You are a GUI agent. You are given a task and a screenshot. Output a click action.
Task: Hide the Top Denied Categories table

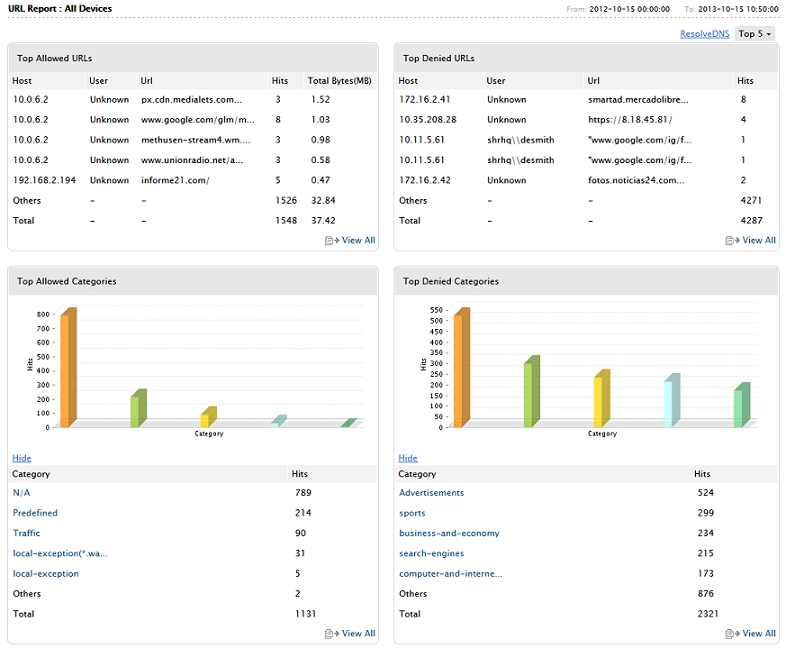click(408, 458)
